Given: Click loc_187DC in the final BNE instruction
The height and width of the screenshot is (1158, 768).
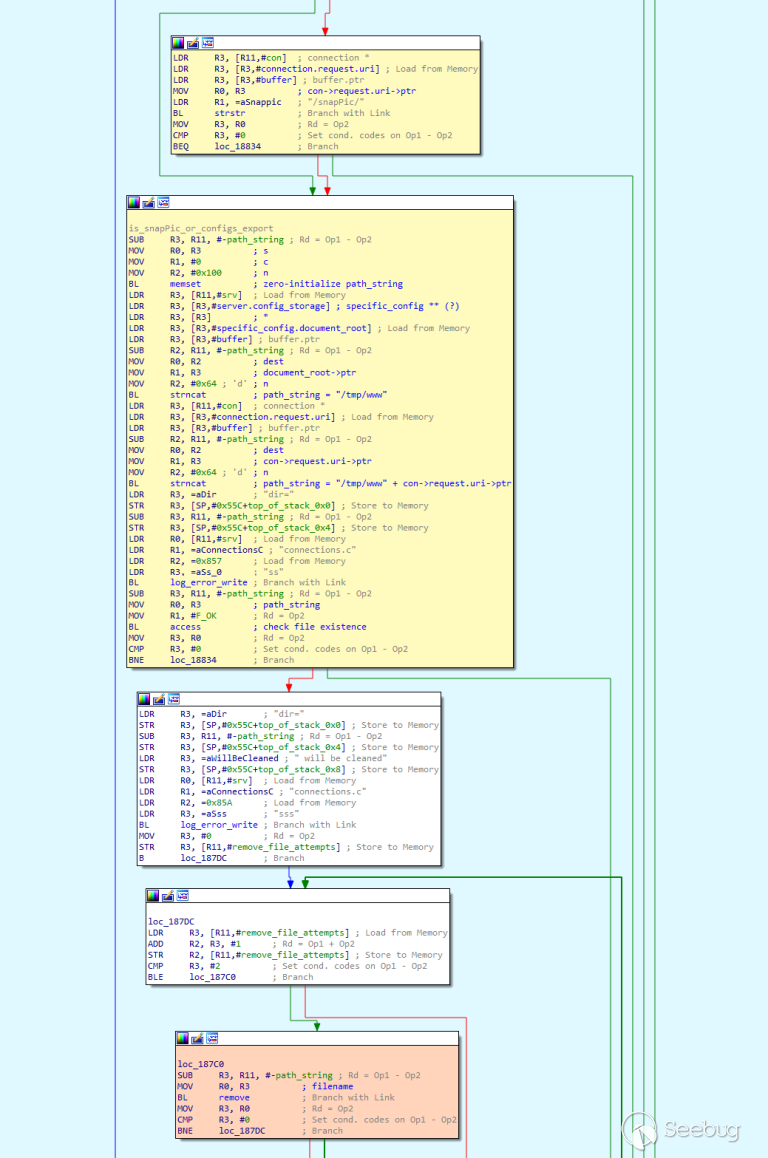Looking at the screenshot, I should (241, 1131).
